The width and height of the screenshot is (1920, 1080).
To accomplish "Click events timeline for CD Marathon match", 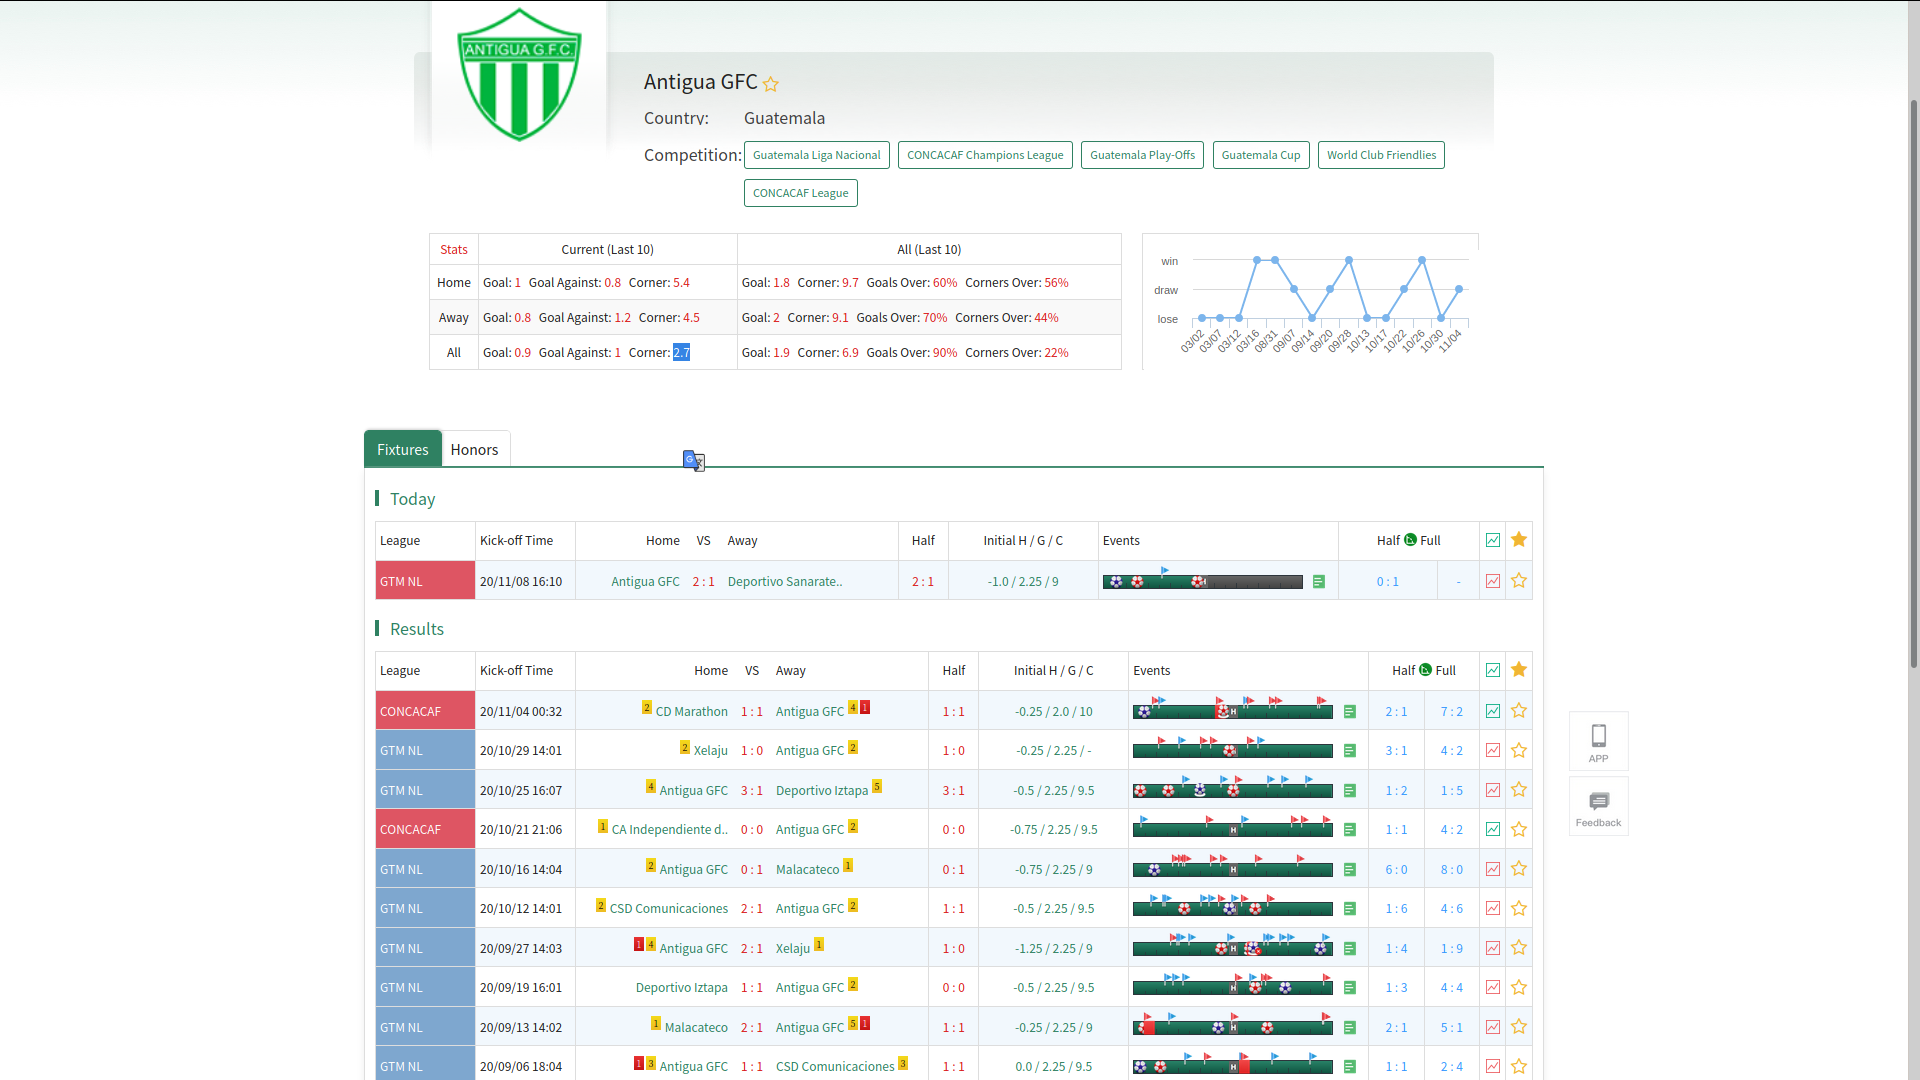I will tap(1232, 711).
